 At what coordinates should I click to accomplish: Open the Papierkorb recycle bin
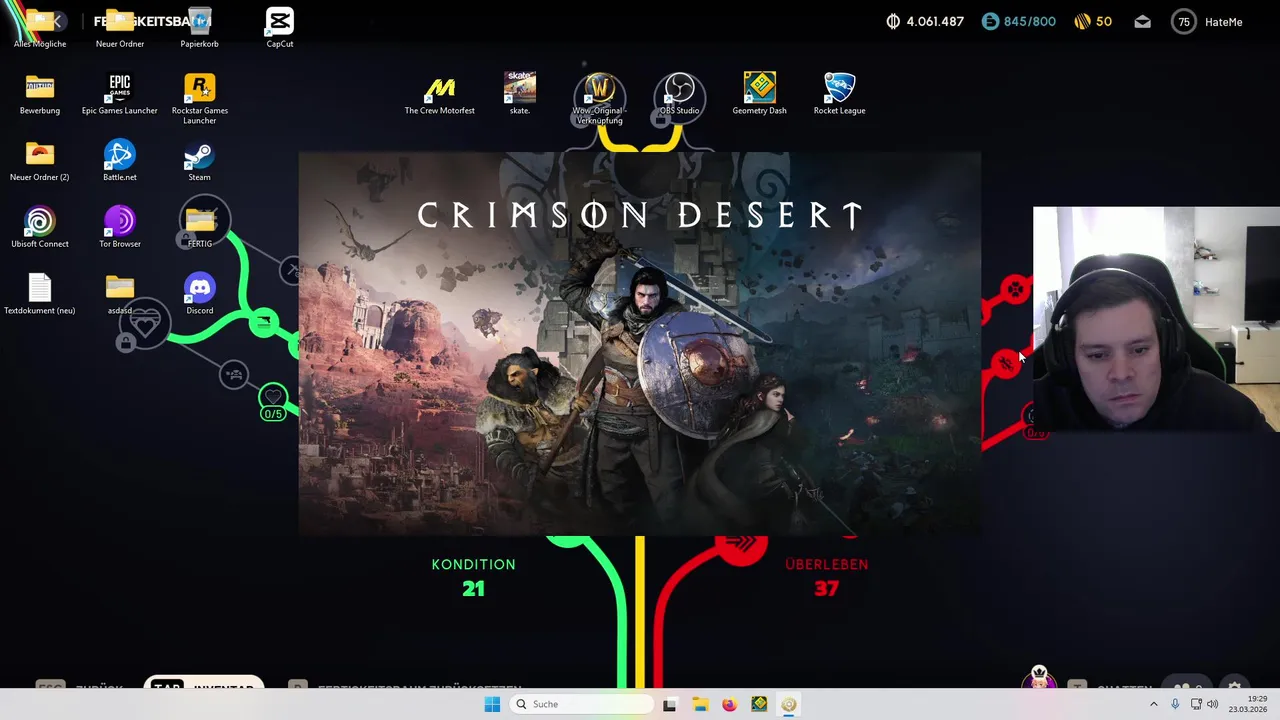pyautogui.click(x=199, y=28)
